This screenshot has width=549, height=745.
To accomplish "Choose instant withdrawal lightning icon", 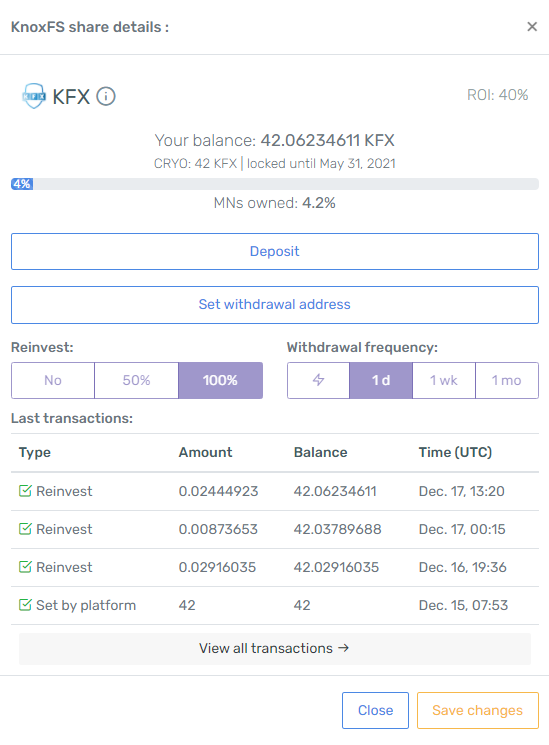I will click(x=318, y=381).
